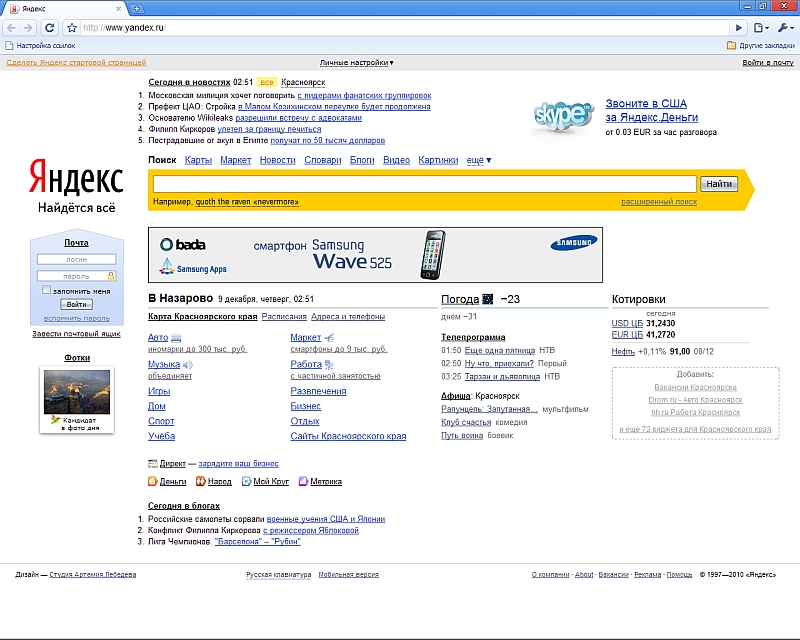Click the browser address bar
The width and height of the screenshot is (800, 640).
point(403,28)
